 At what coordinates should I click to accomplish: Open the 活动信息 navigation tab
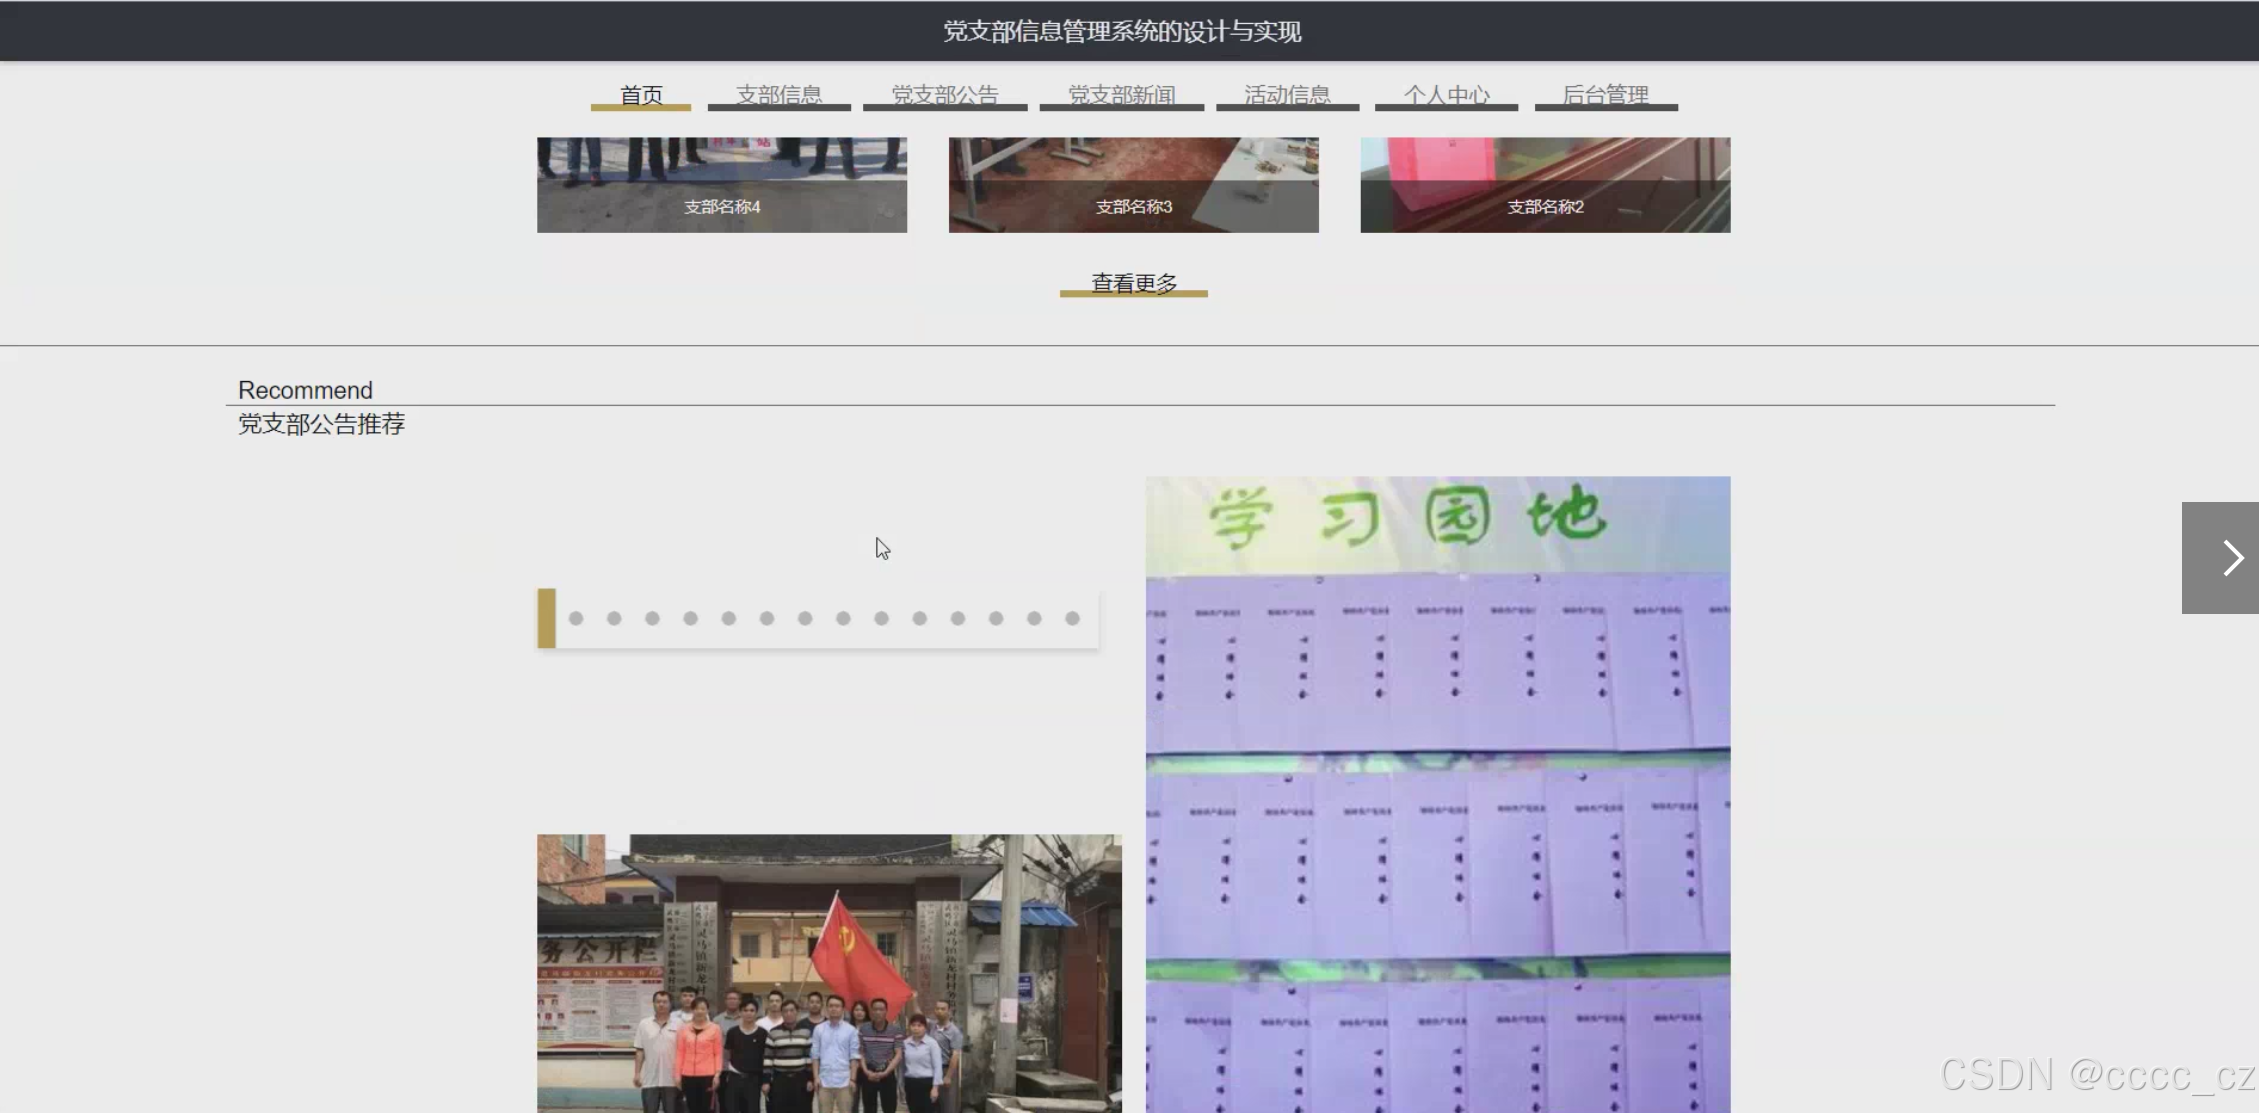pos(1287,95)
